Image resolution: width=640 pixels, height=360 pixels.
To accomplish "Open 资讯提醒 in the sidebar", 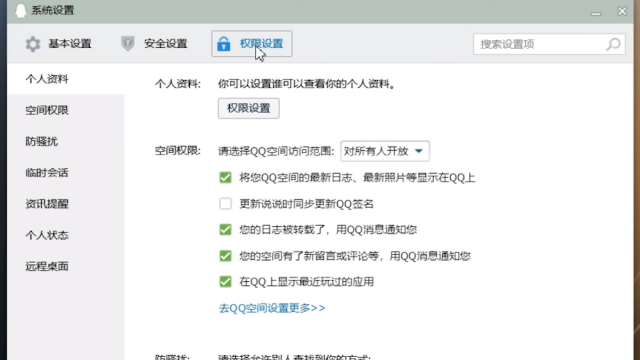I will pyautogui.click(x=65, y=204).
